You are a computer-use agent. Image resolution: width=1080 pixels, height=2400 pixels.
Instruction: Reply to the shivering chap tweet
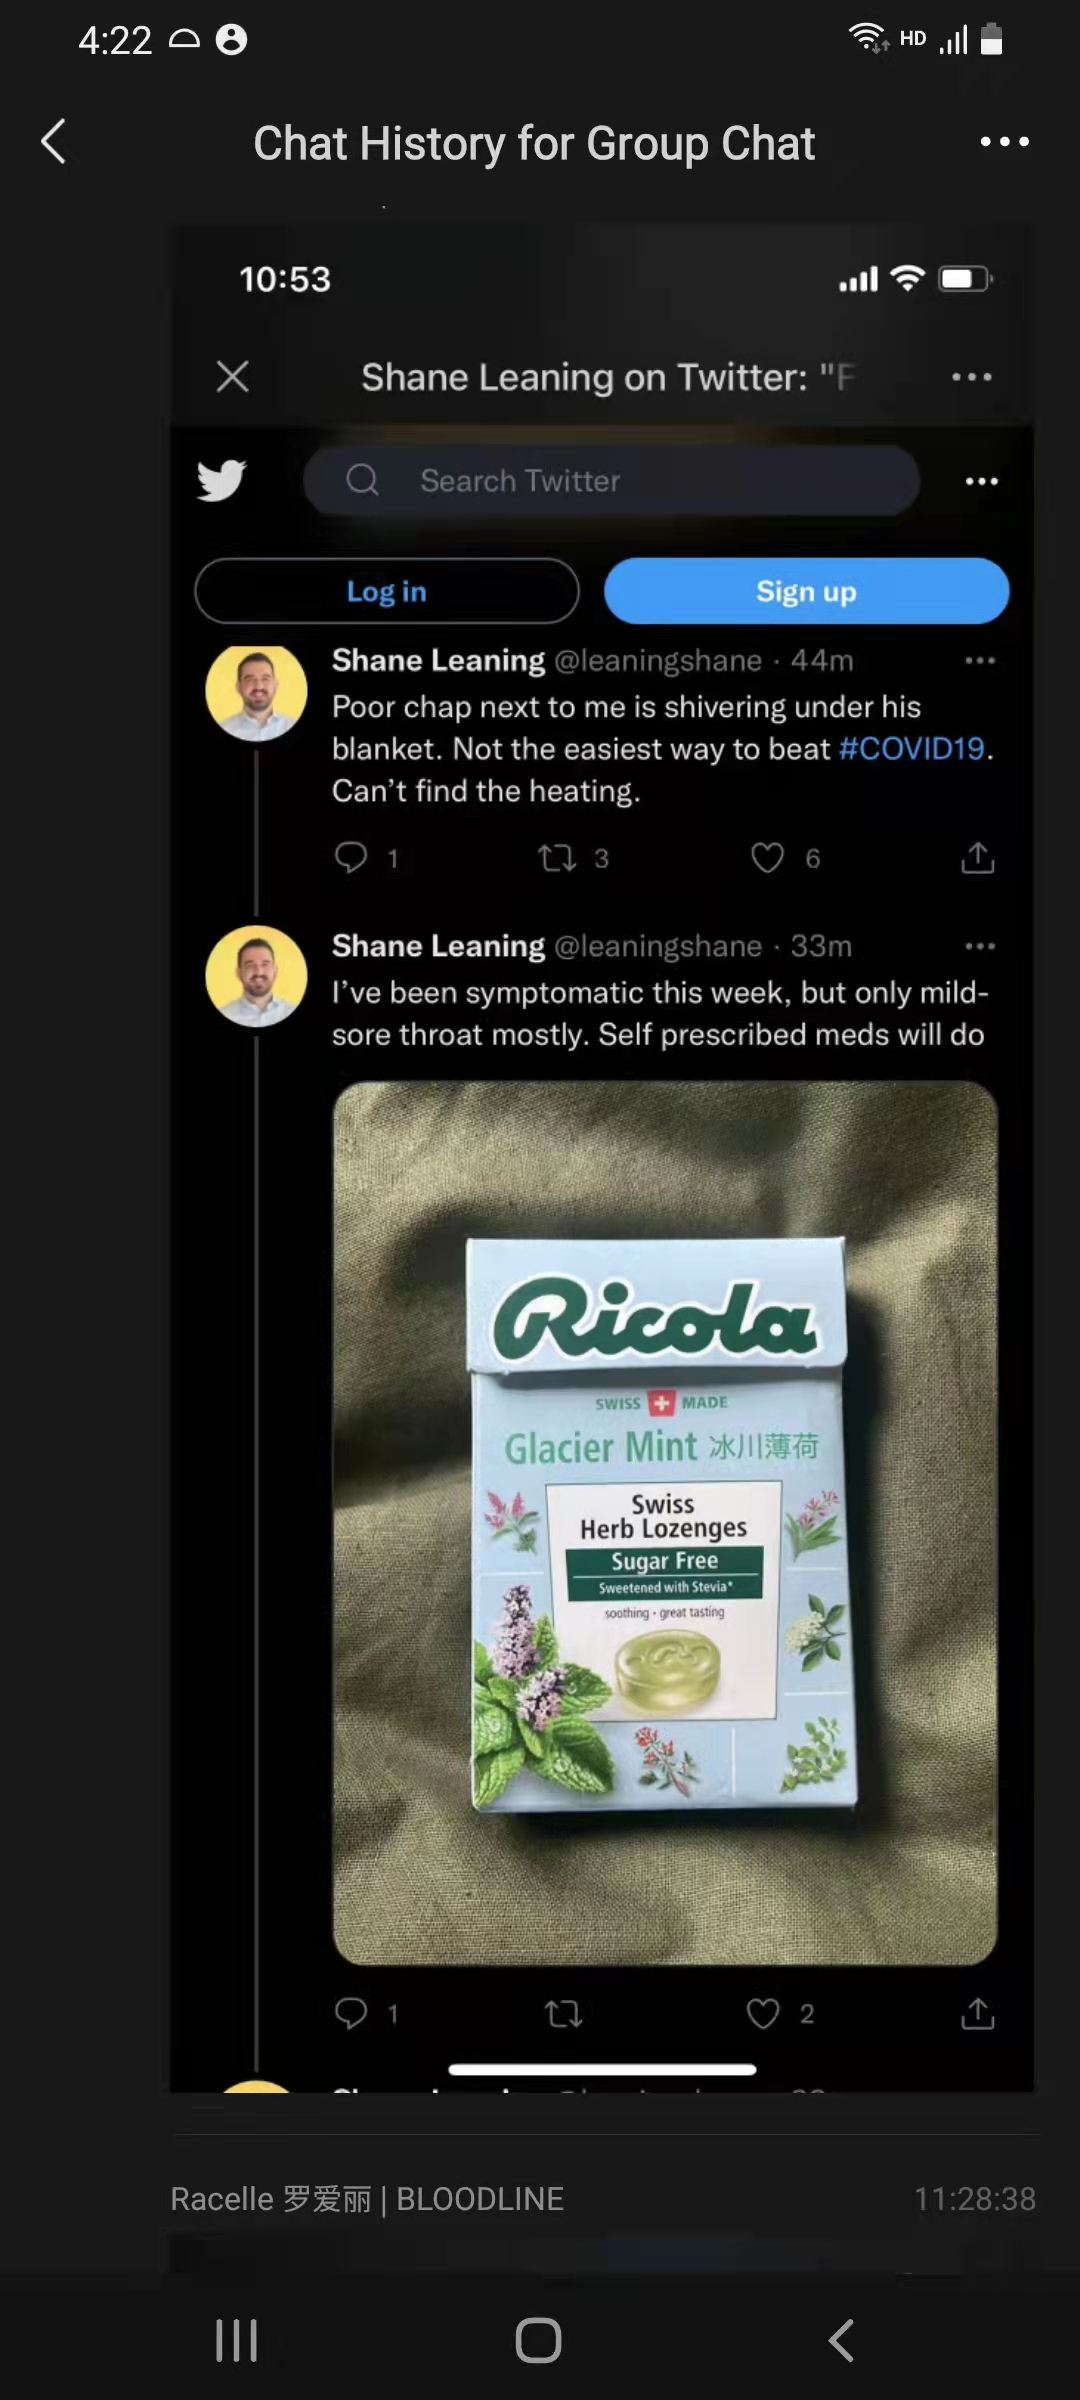pos(351,858)
